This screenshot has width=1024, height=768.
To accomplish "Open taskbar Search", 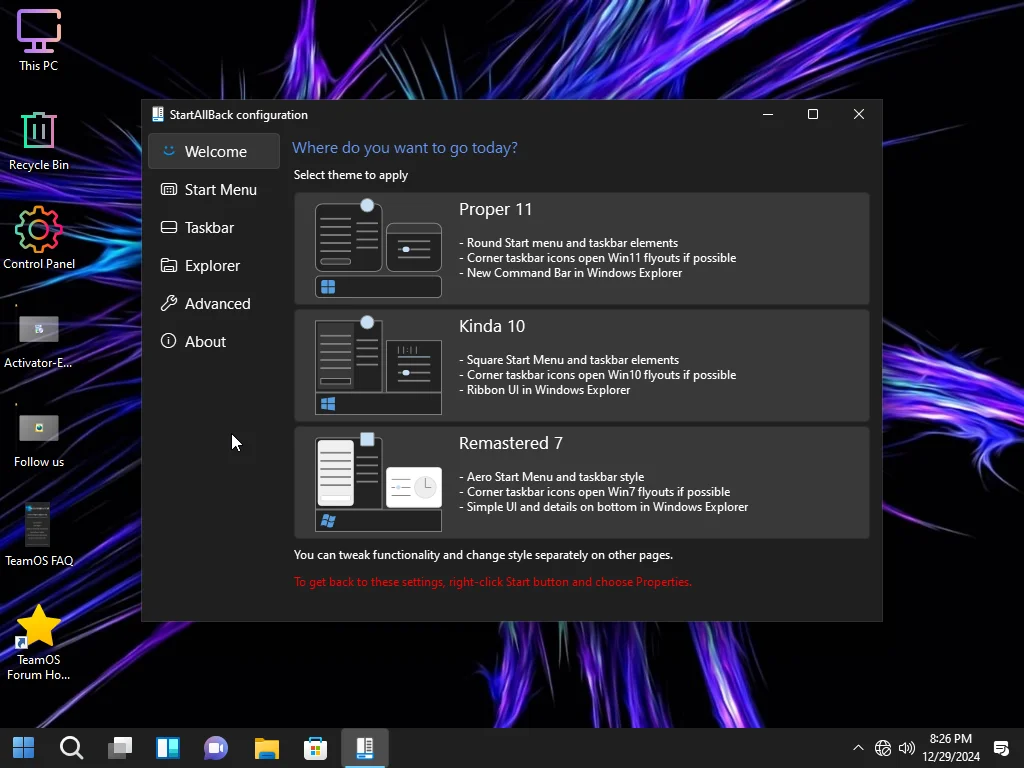I will click(x=71, y=748).
